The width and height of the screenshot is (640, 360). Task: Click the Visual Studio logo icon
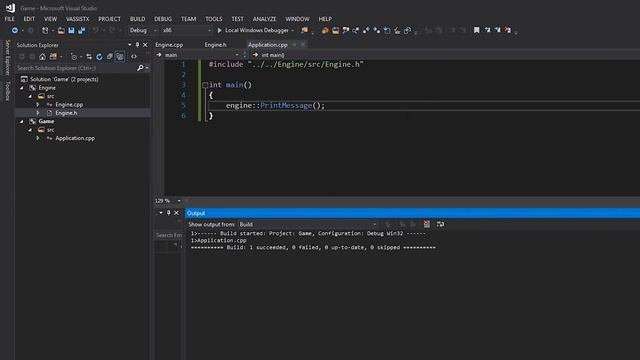click(x=10, y=8)
